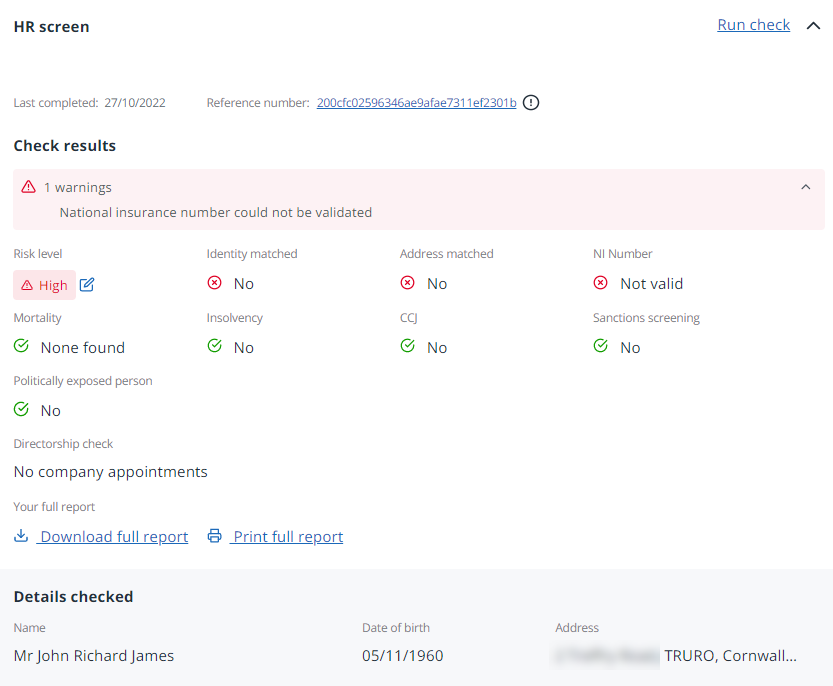833x686 pixels.
Task: Collapse the HR screen section chevron
Action: point(812,26)
